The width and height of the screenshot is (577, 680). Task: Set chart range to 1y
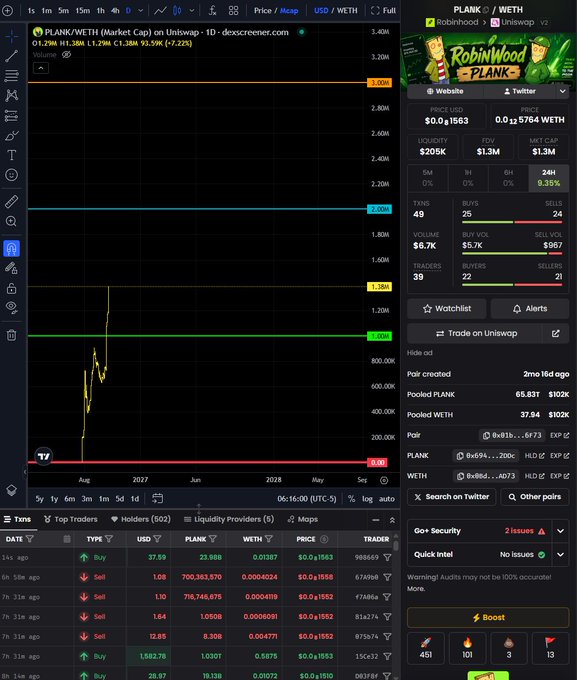[54, 499]
